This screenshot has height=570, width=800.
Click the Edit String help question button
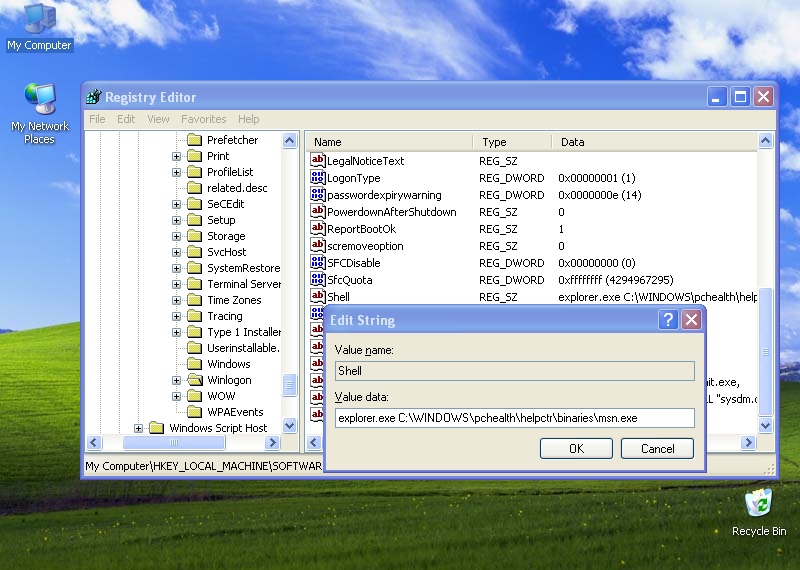point(668,320)
